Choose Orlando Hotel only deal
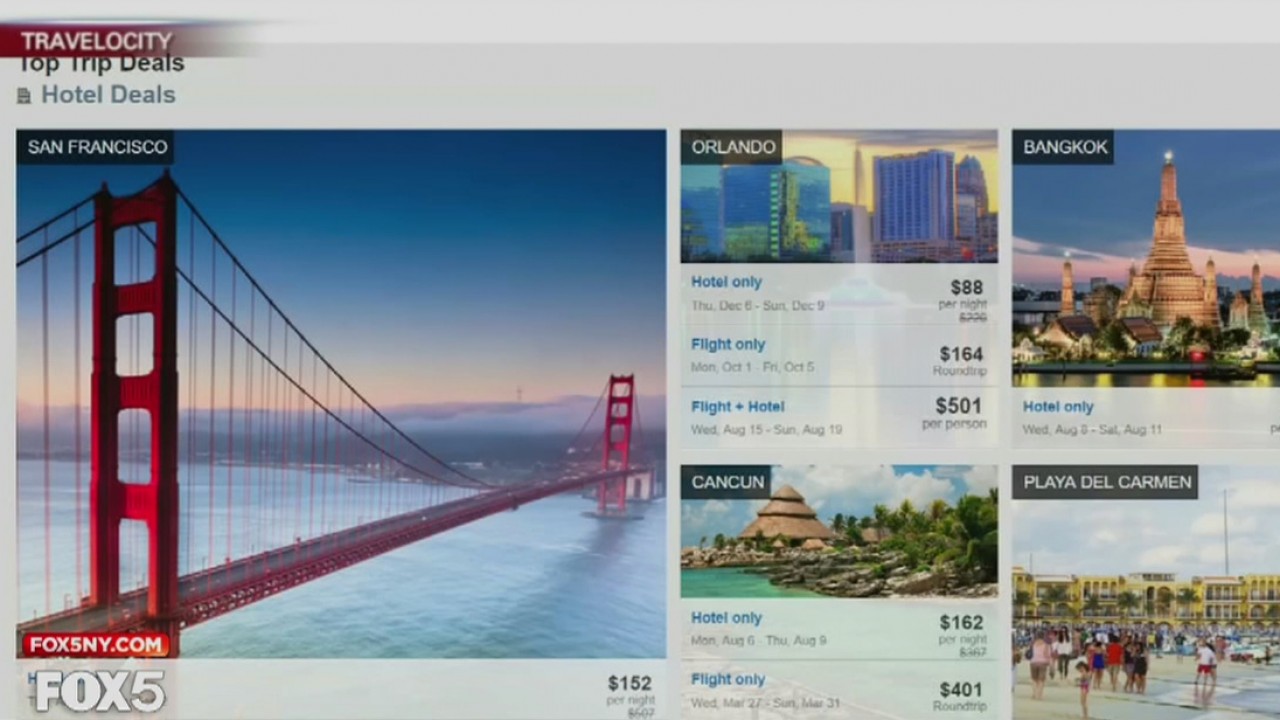The image size is (1280, 720). pos(726,282)
